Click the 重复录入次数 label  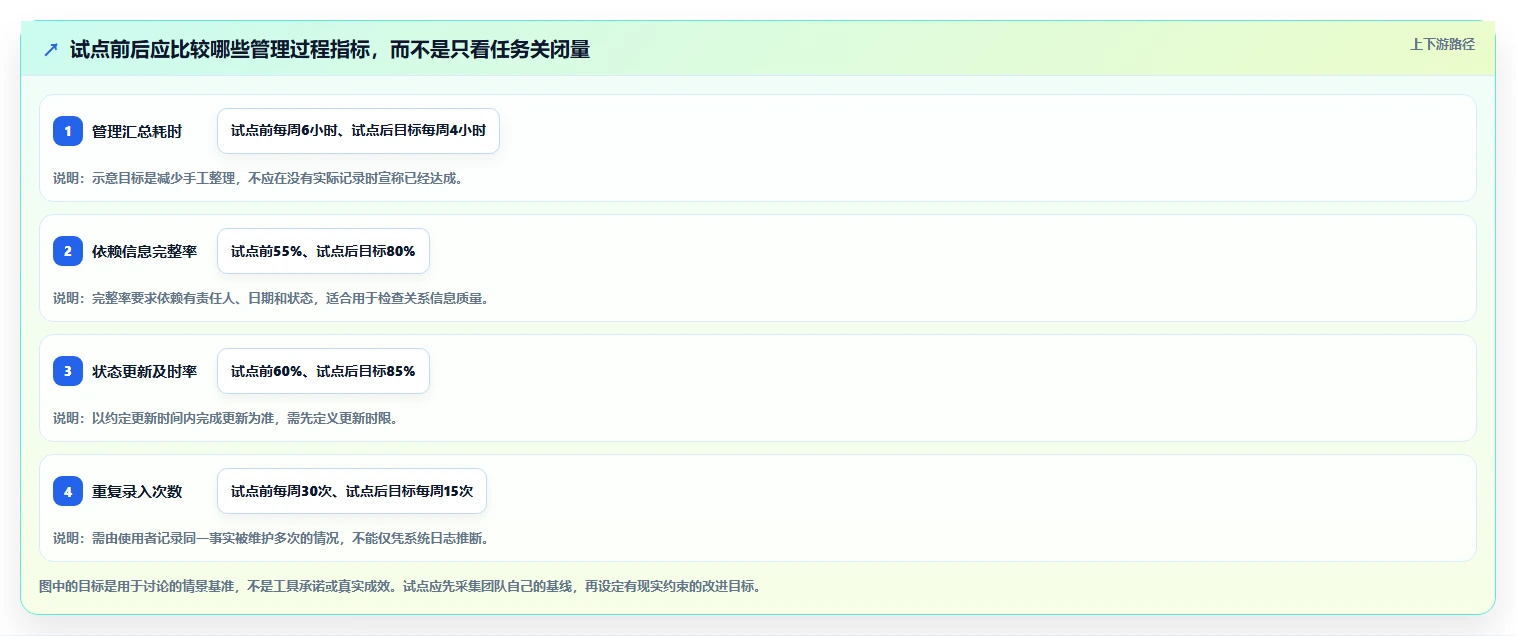pos(137,491)
